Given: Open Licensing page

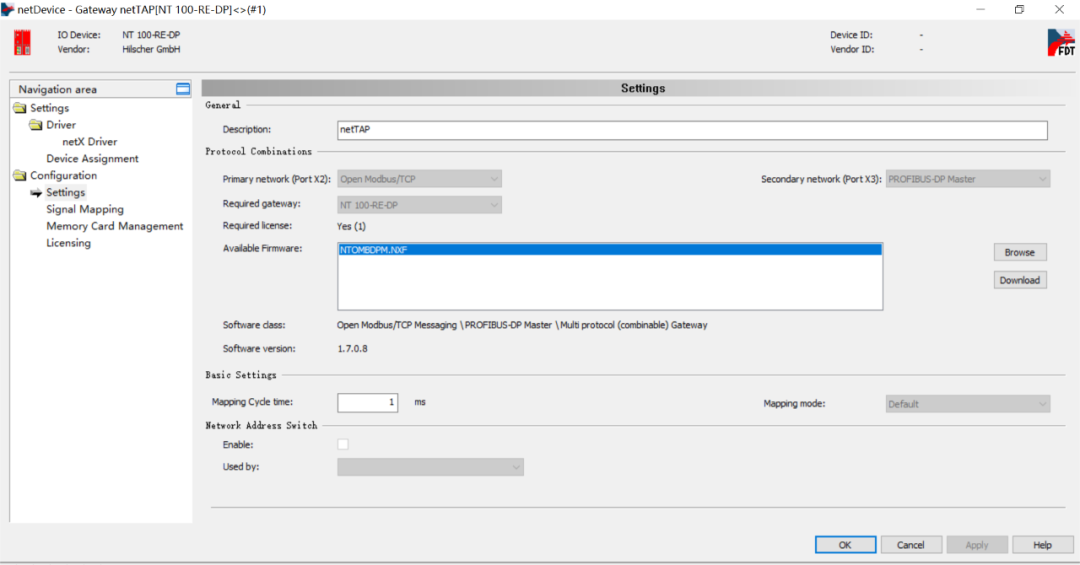Looking at the screenshot, I should pos(68,243).
